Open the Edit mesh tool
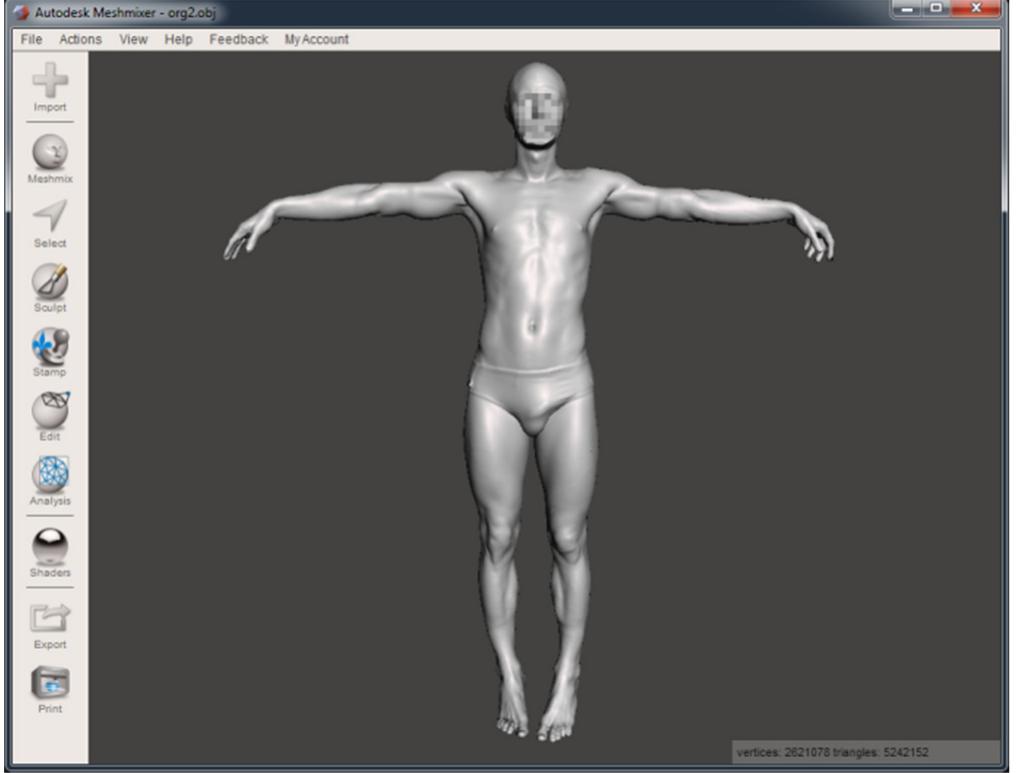Image resolution: width=1029 pixels, height=773 pixels. point(50,416)
